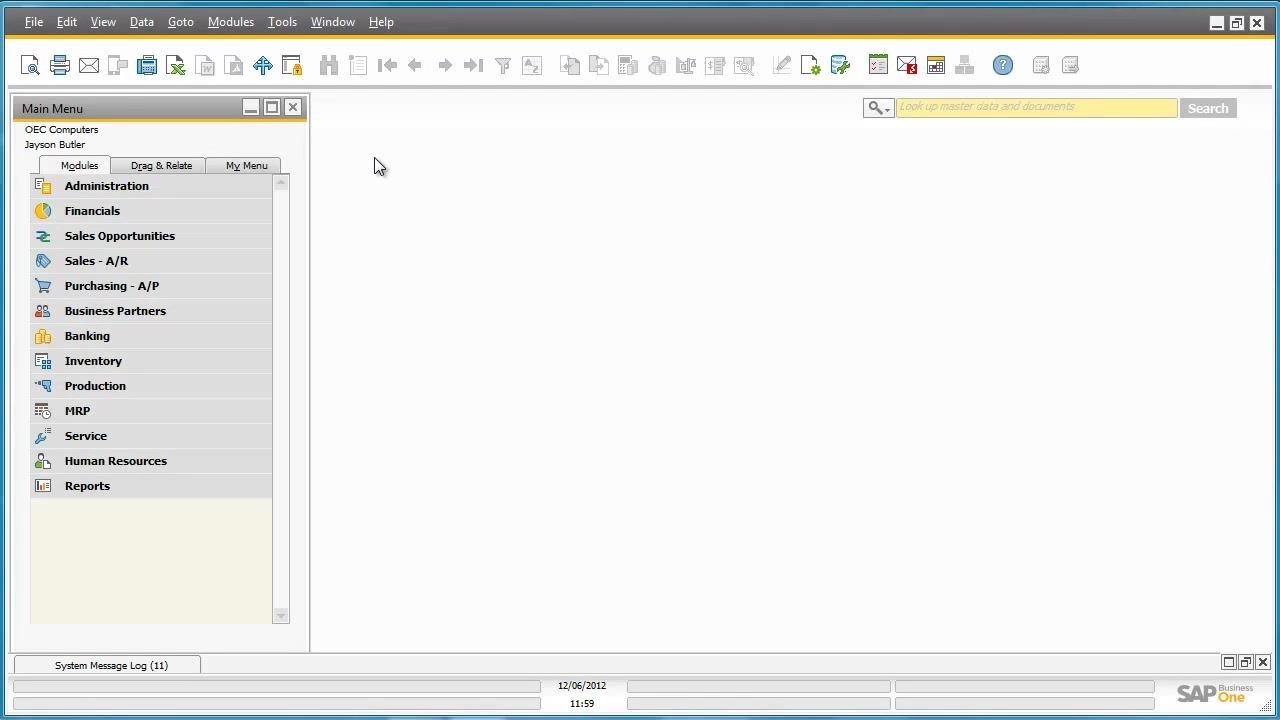The image size is (1280, 720).
Task: Expand the Purchasing - A/P module
Action: (x=151, y=286)
